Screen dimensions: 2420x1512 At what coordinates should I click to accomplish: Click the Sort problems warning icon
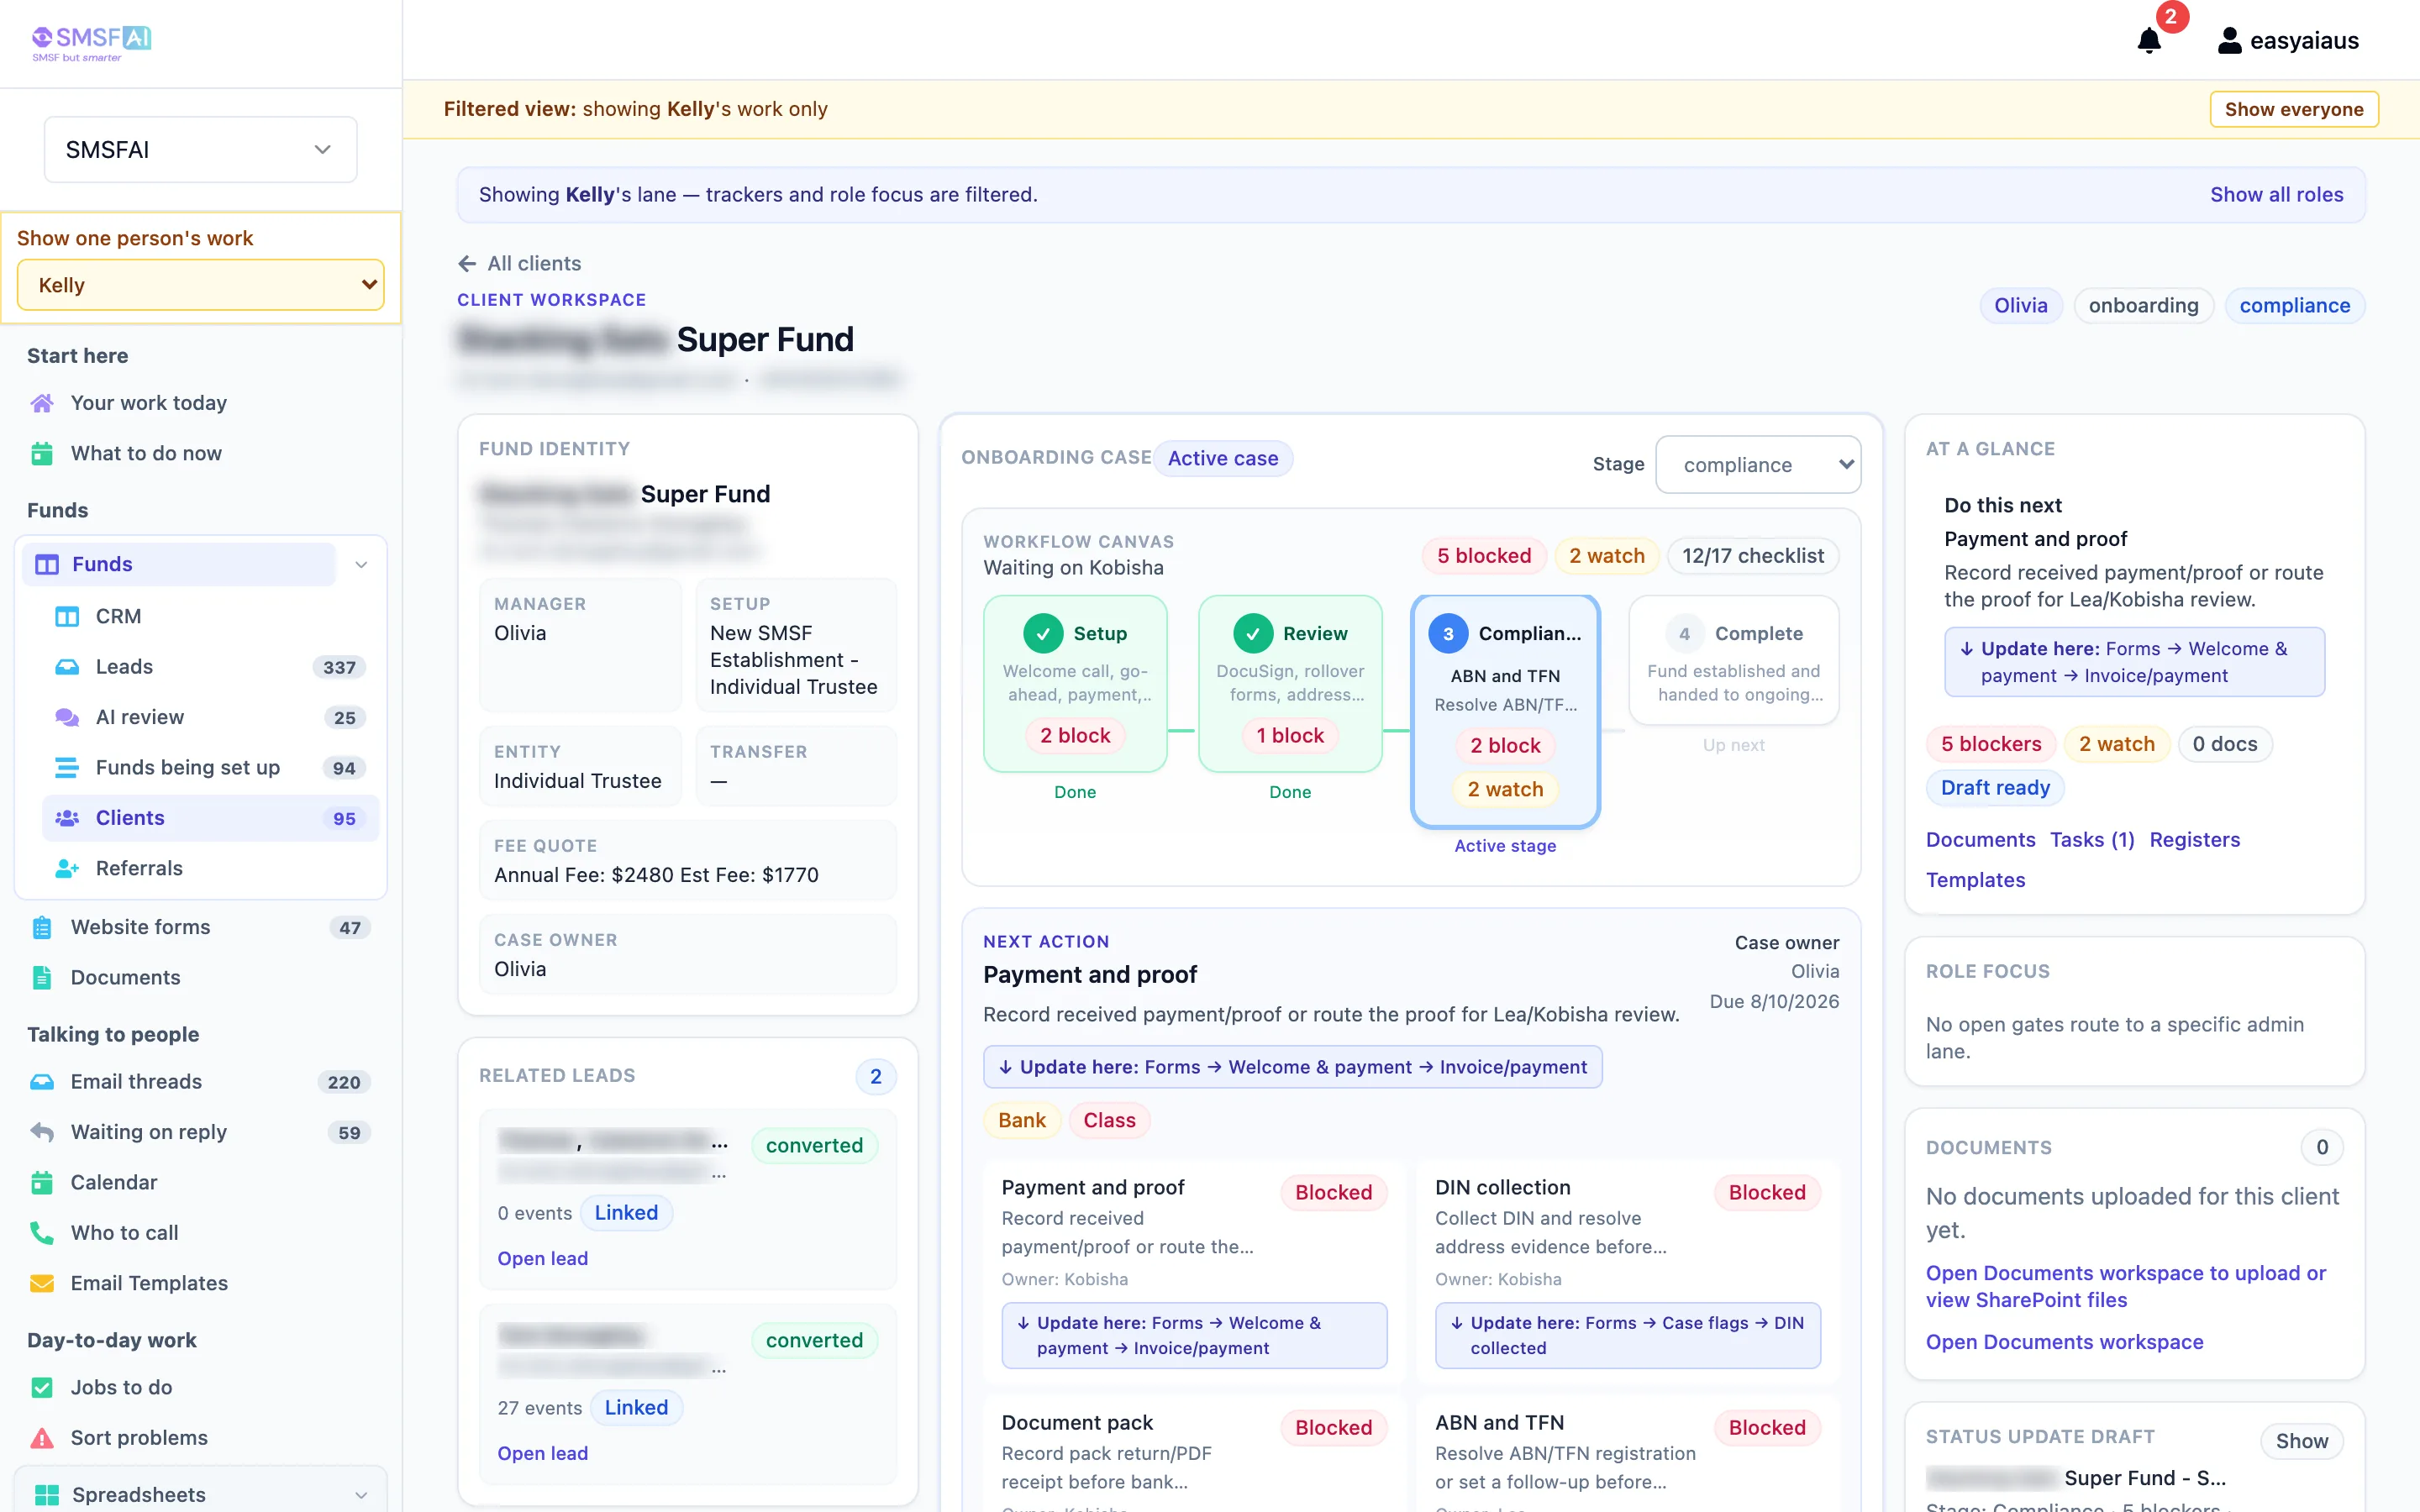coord(42,1438)
